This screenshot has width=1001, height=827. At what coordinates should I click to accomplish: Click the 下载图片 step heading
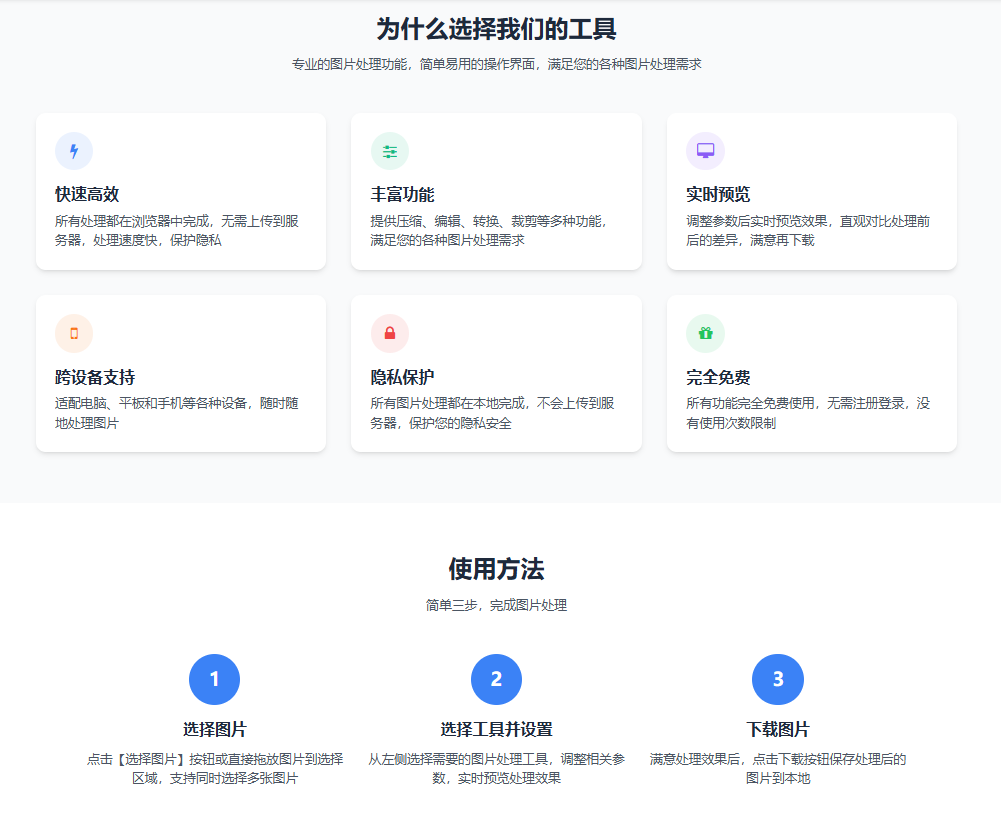[778, 729]
